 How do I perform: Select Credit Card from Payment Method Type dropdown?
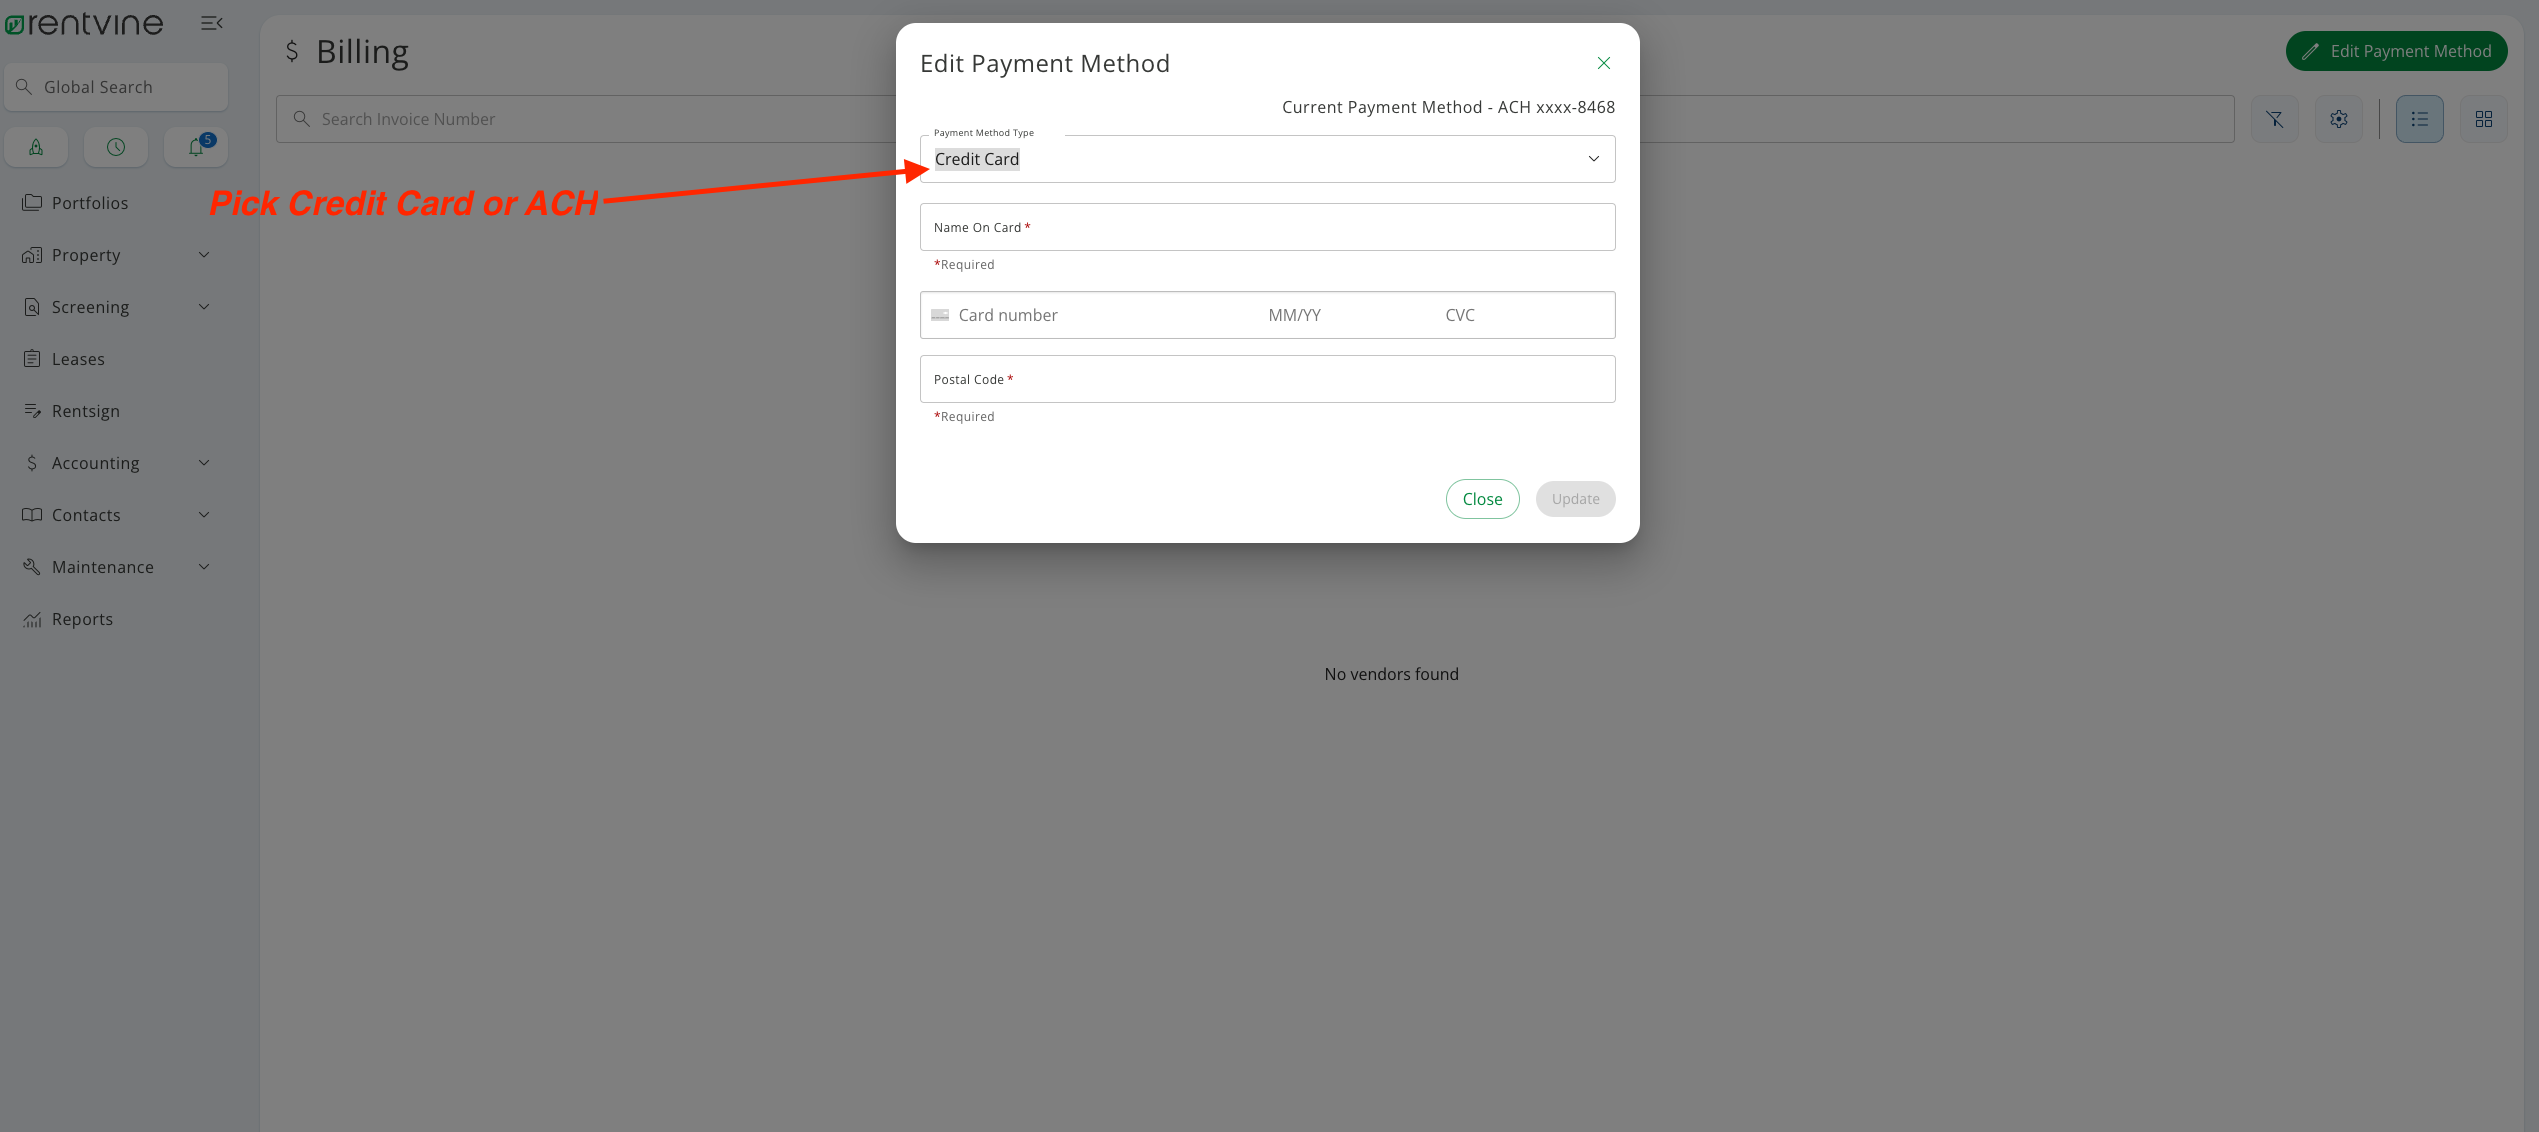[1268, 157]
